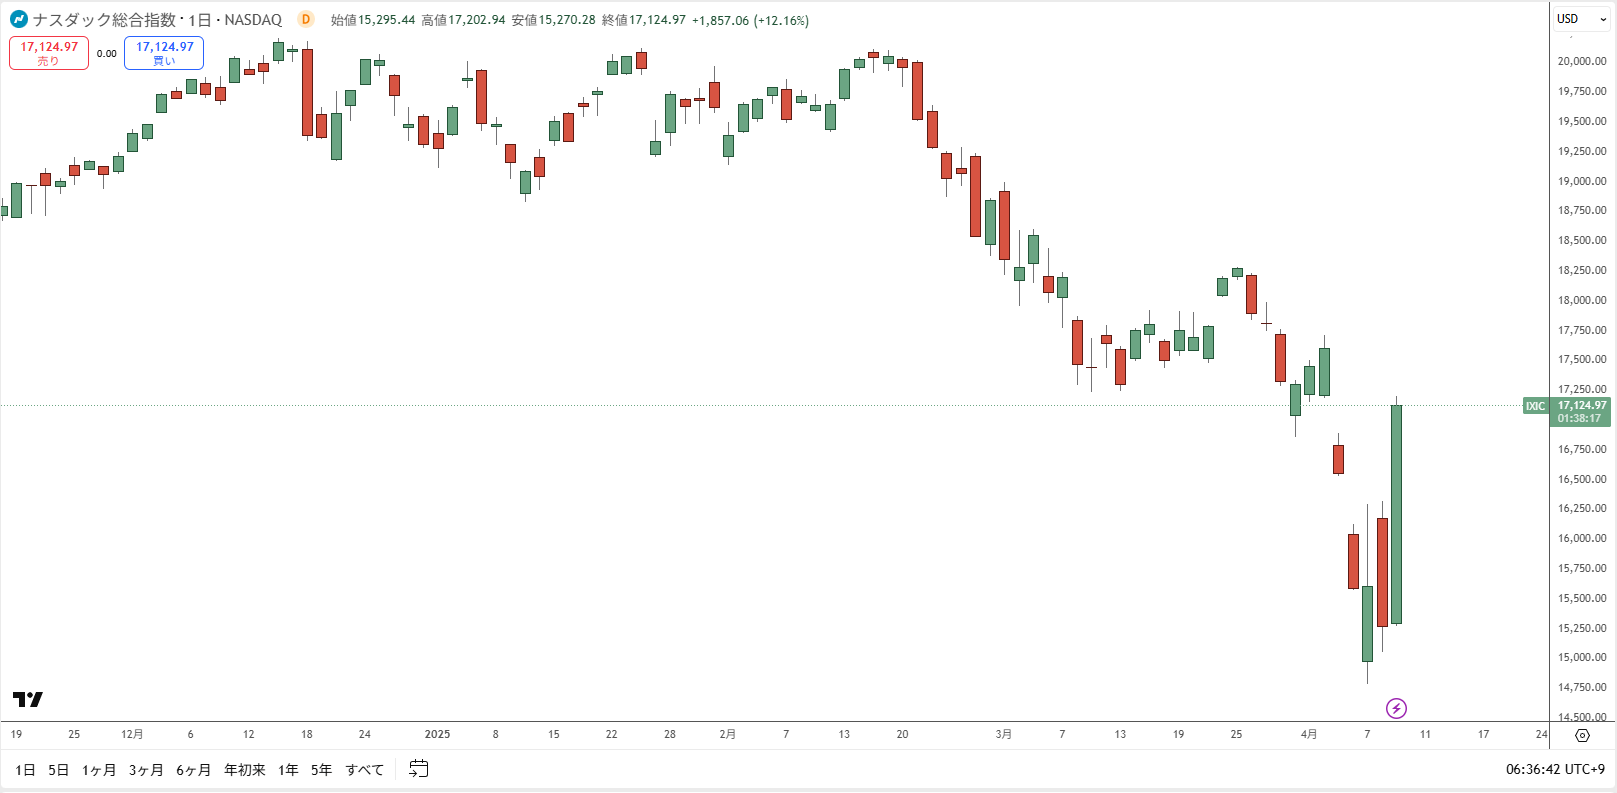Image resolution: width=1617 pixels, height=793 pixels.
Task: Click the blue buy button 17,124.97
Action: pos(164,53)
